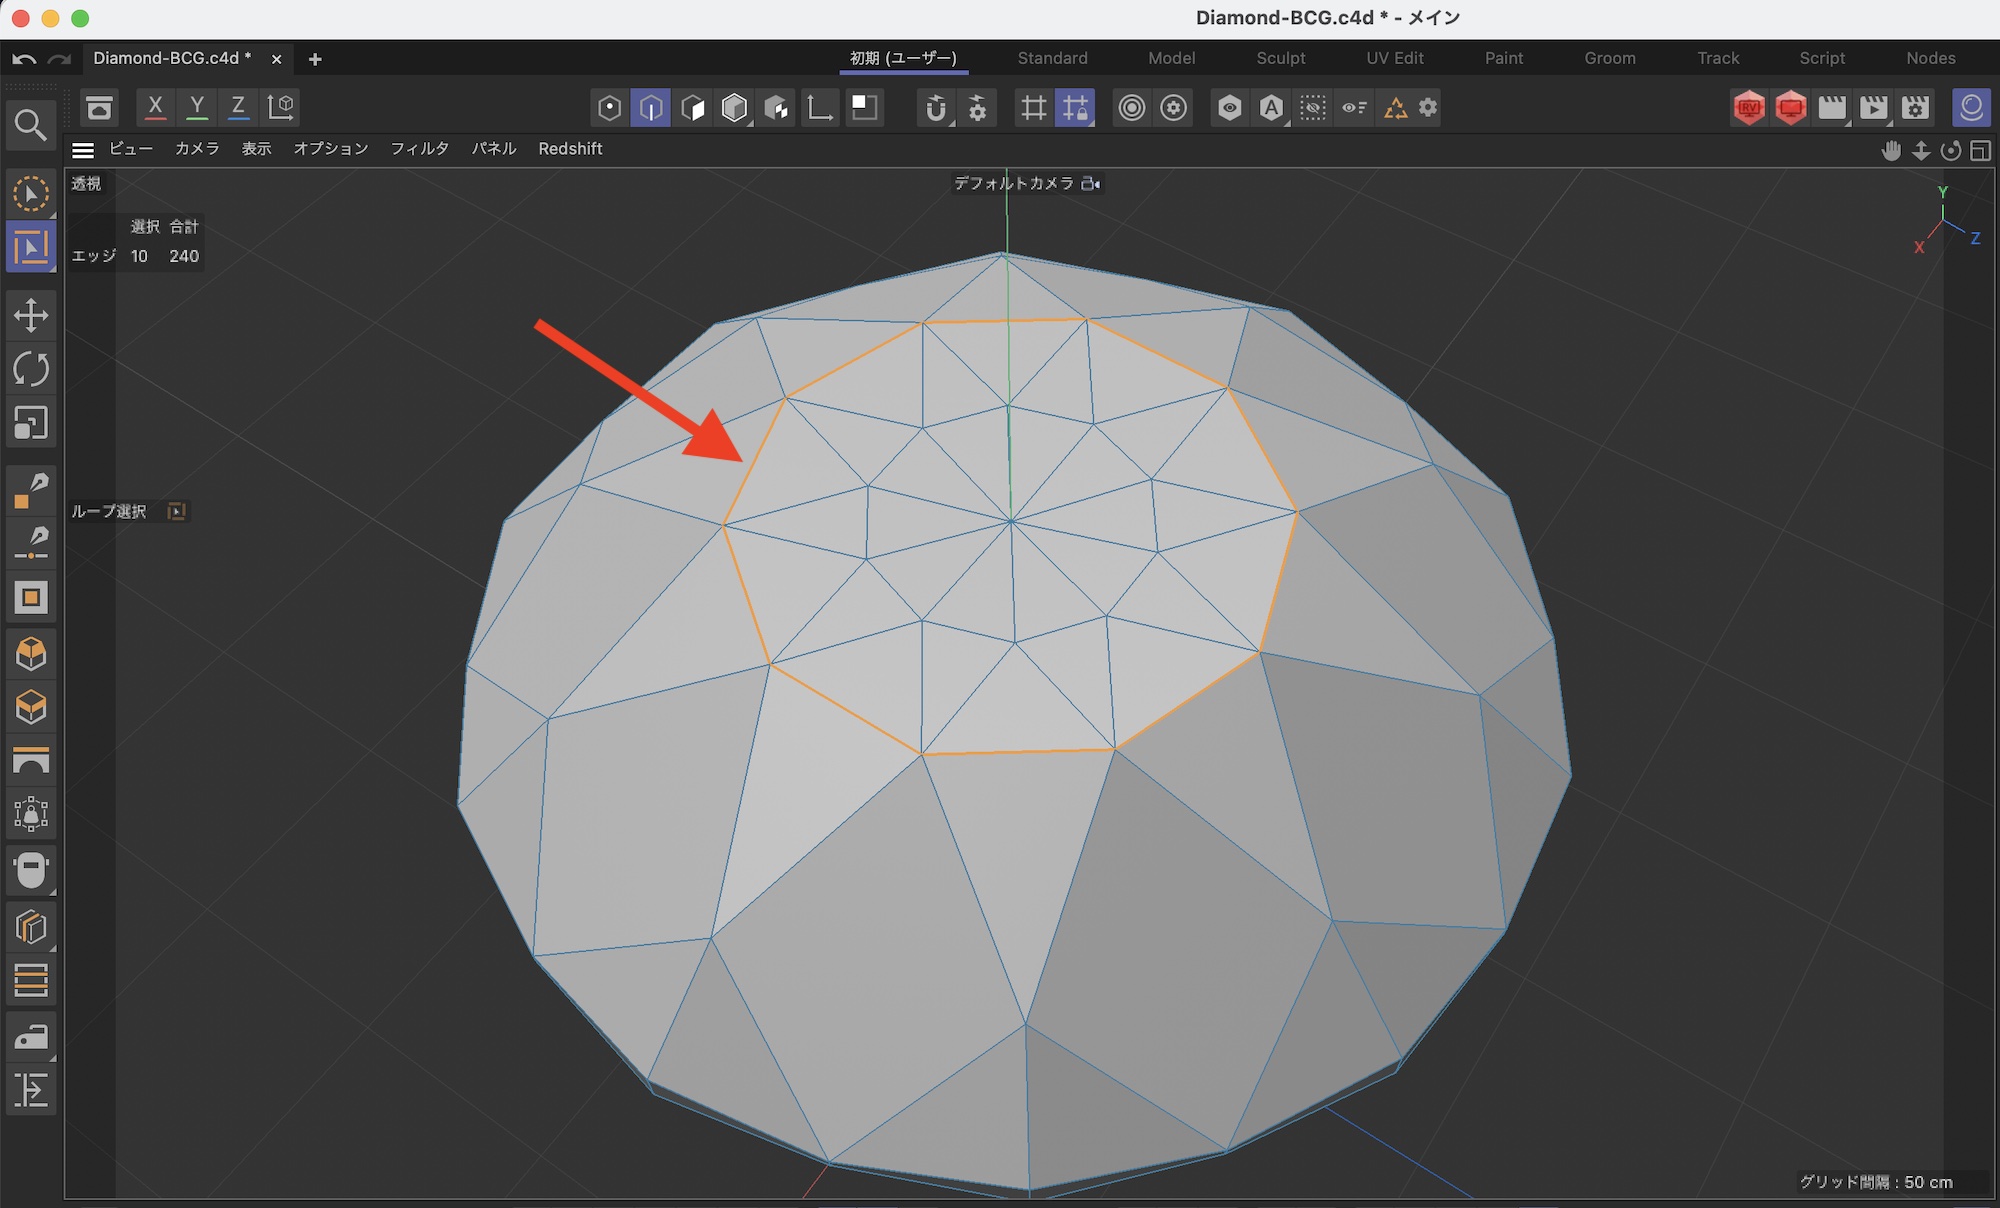Select the Rotate tool
The width and height of the screenshot is (2000, 1208).
31,369
